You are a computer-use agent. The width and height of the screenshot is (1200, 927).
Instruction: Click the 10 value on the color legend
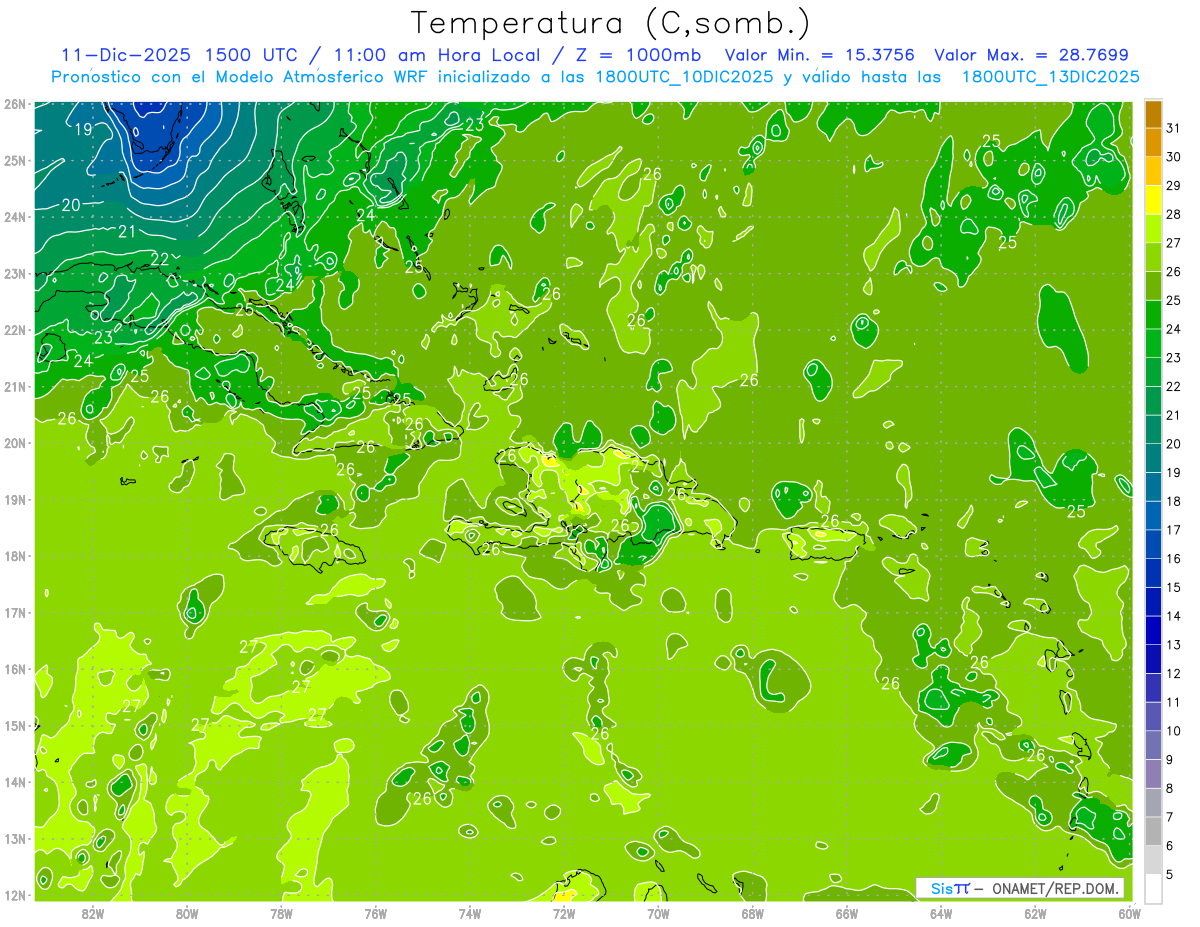1173,731
